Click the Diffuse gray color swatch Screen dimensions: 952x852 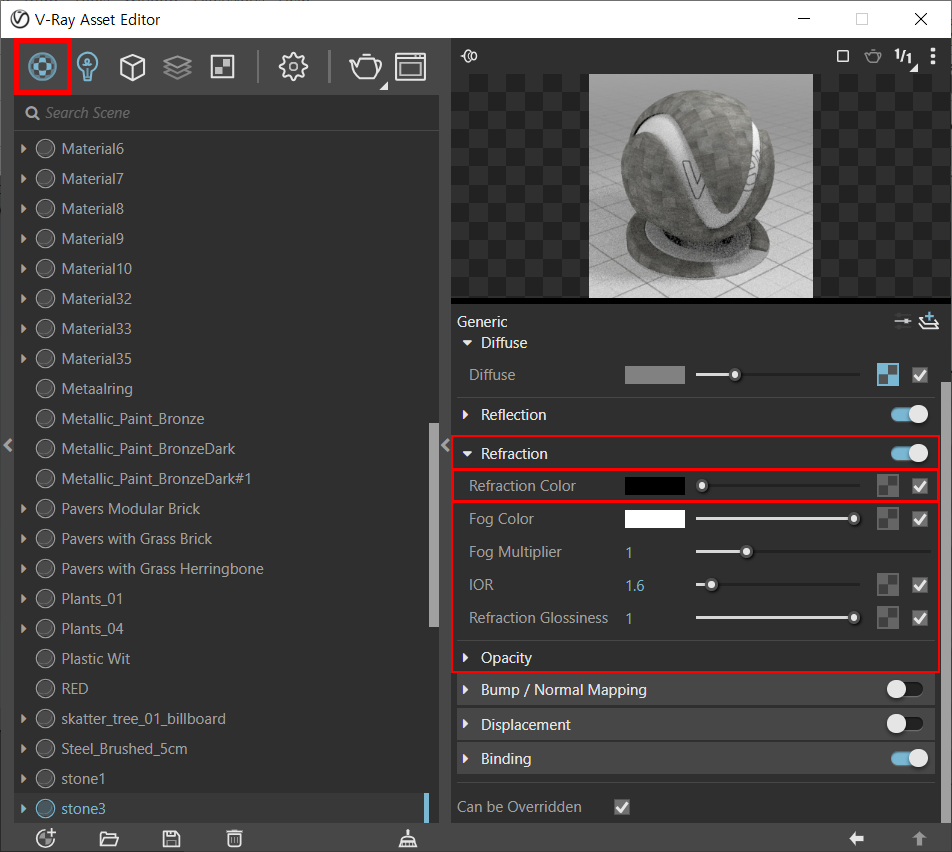pos(654,375)
